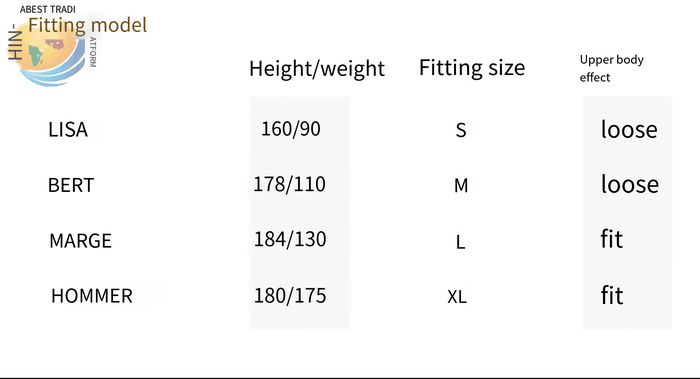Select the BERT model name
Image resolution: width=700 pixels, height=379 pixels.
(x=71, y=185)
